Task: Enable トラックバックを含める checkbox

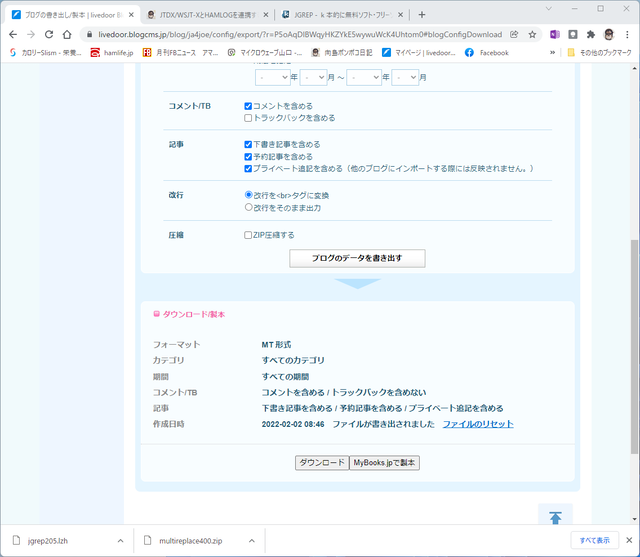Action: pyautogui.click(x=248, y=118)
